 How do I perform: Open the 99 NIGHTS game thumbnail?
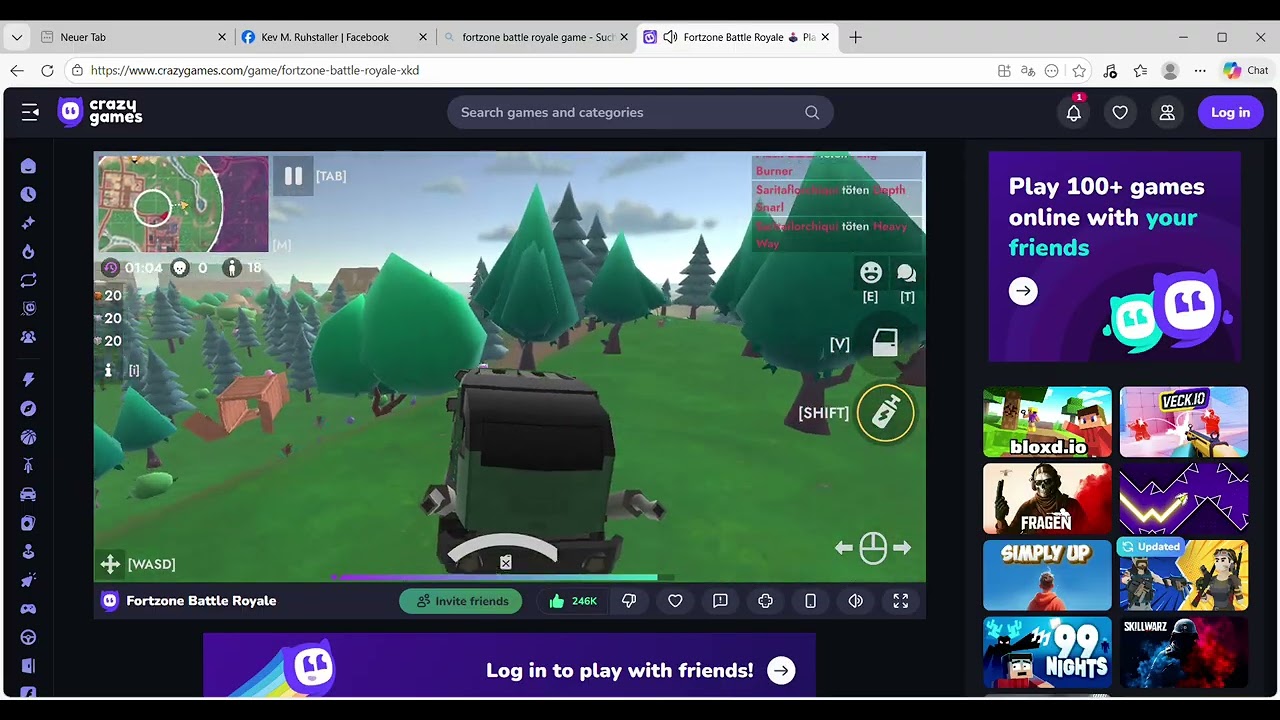tap(1047, 652)
